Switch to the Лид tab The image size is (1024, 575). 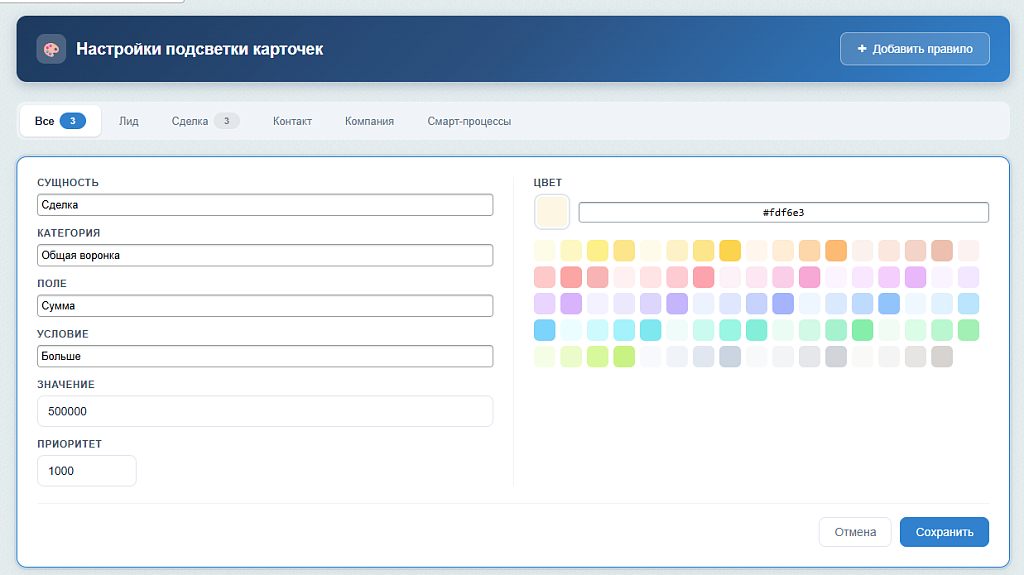[129, 121]
